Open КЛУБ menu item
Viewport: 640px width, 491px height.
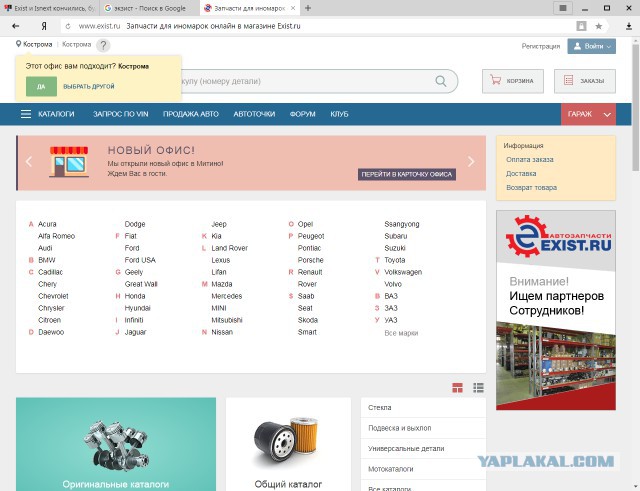pyautogui.click(x=339, y=114)
